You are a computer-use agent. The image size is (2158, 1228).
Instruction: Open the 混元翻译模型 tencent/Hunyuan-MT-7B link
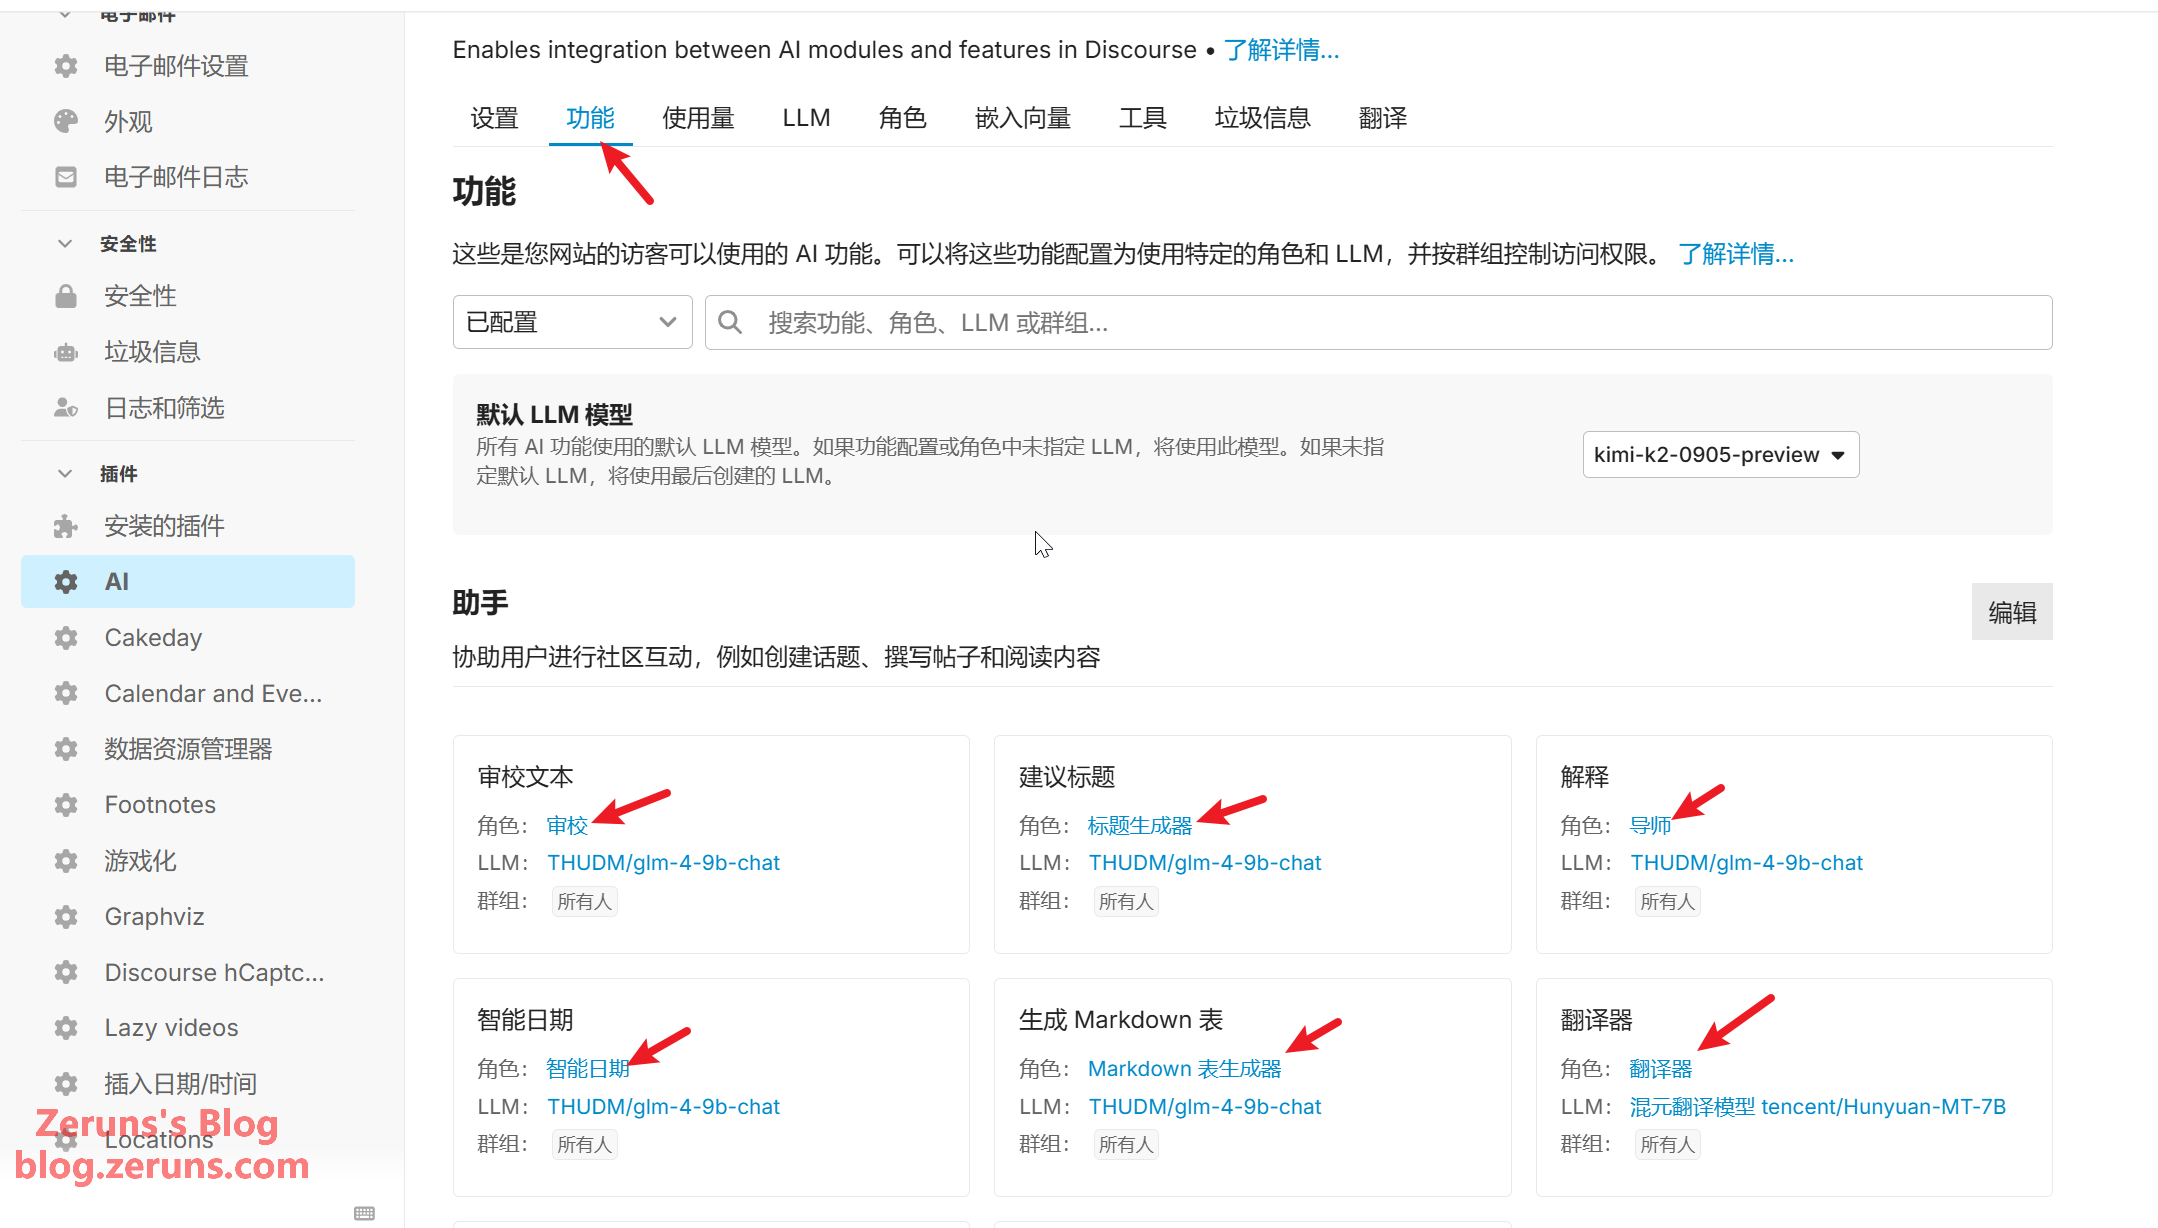tap(1817, 1107)
